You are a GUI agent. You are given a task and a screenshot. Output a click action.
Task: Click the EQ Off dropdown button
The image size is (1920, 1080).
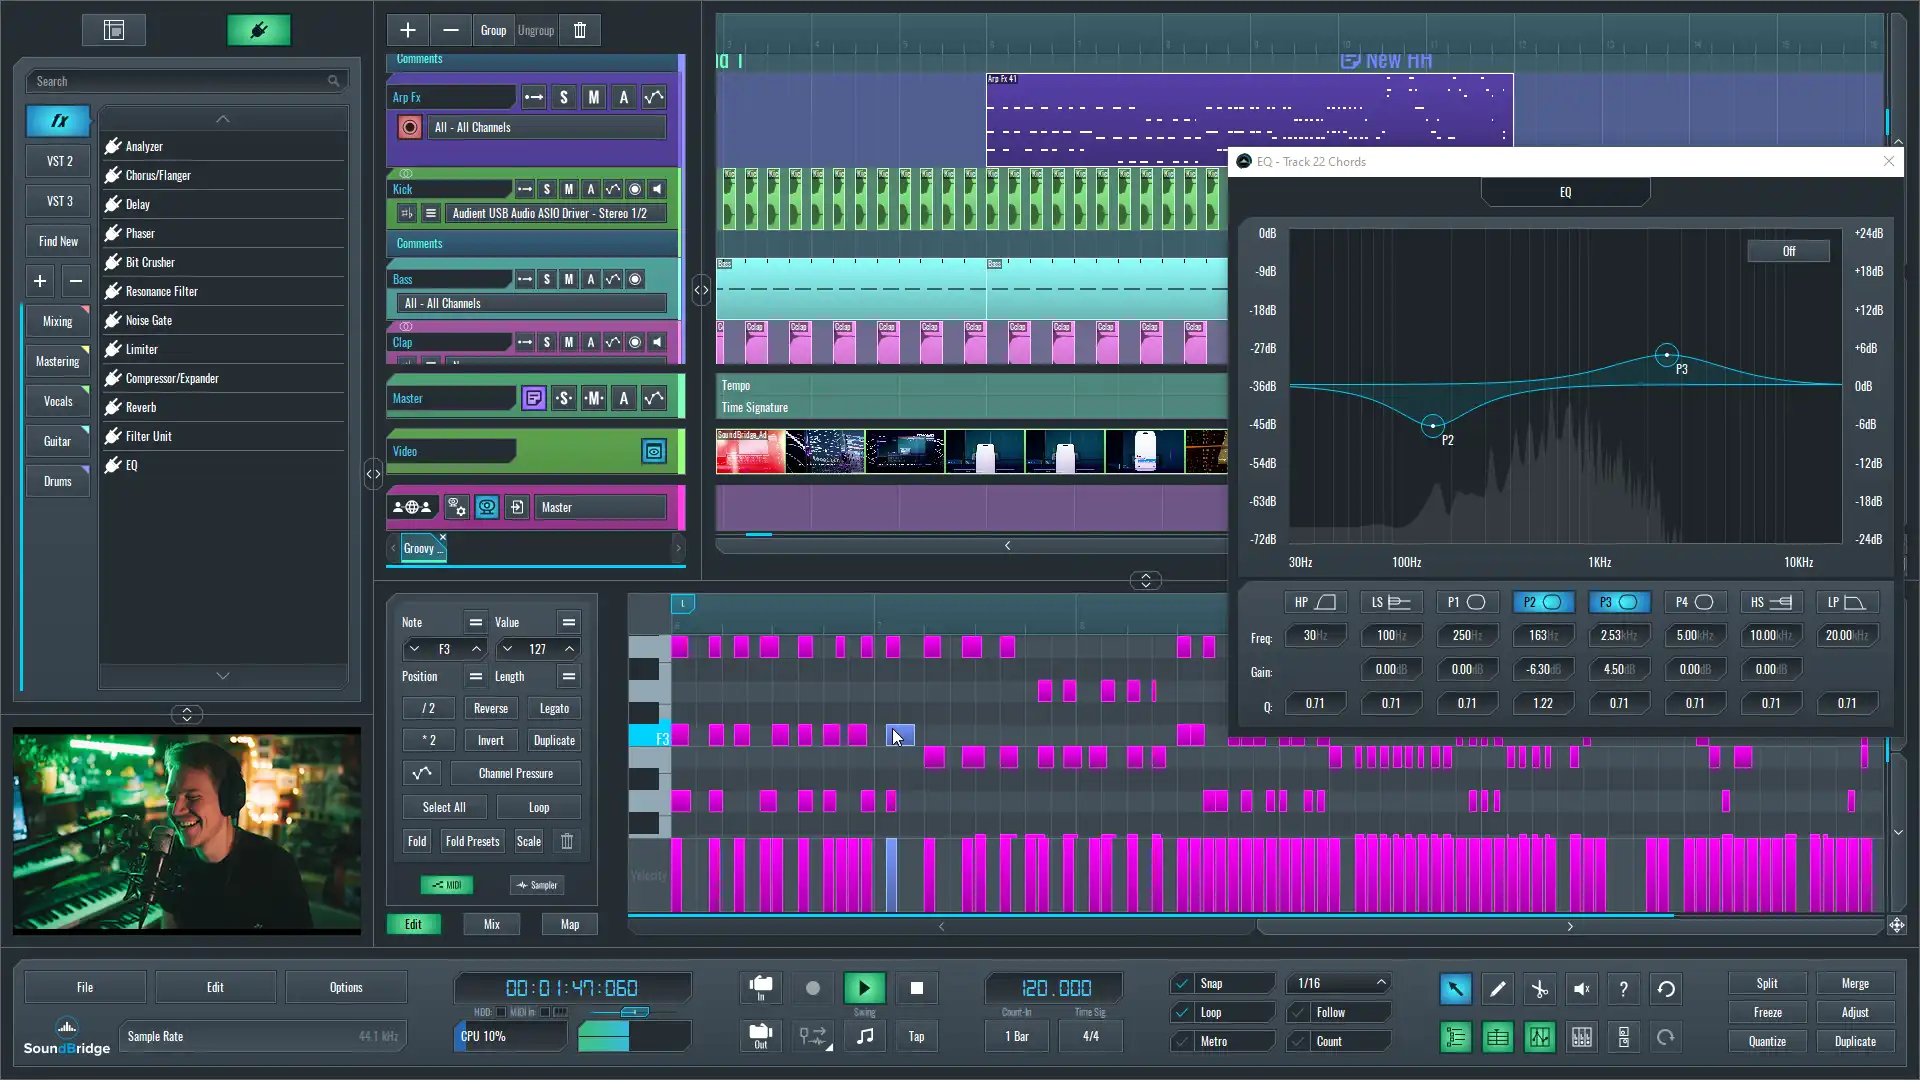tap(1788, 251)
